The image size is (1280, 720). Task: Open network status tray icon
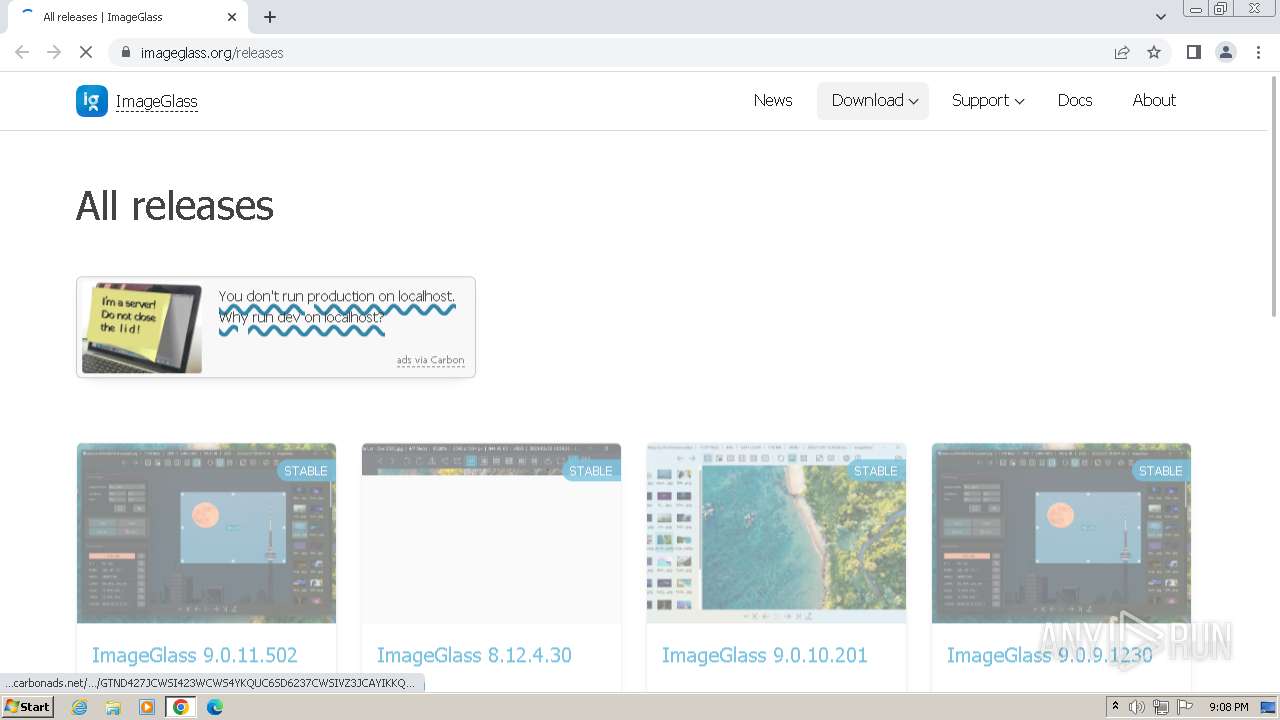tap(1161, 707)
